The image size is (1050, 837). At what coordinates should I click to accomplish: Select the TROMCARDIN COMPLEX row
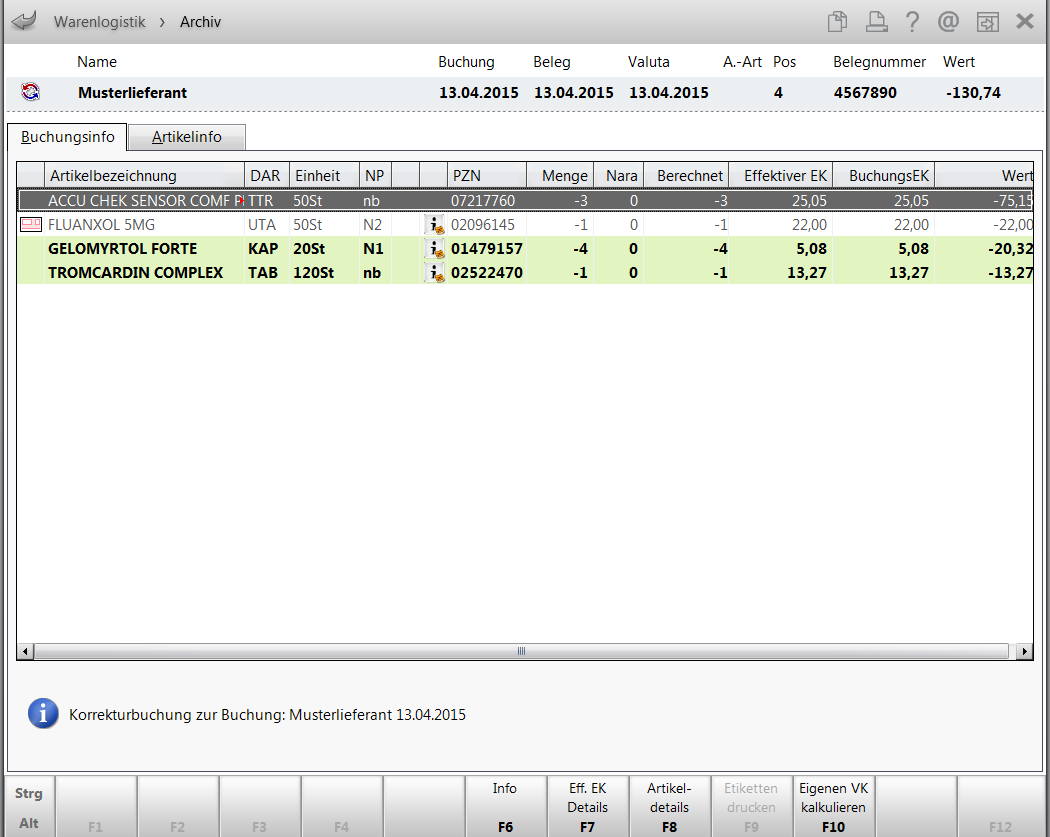click(x=526, y=273)
